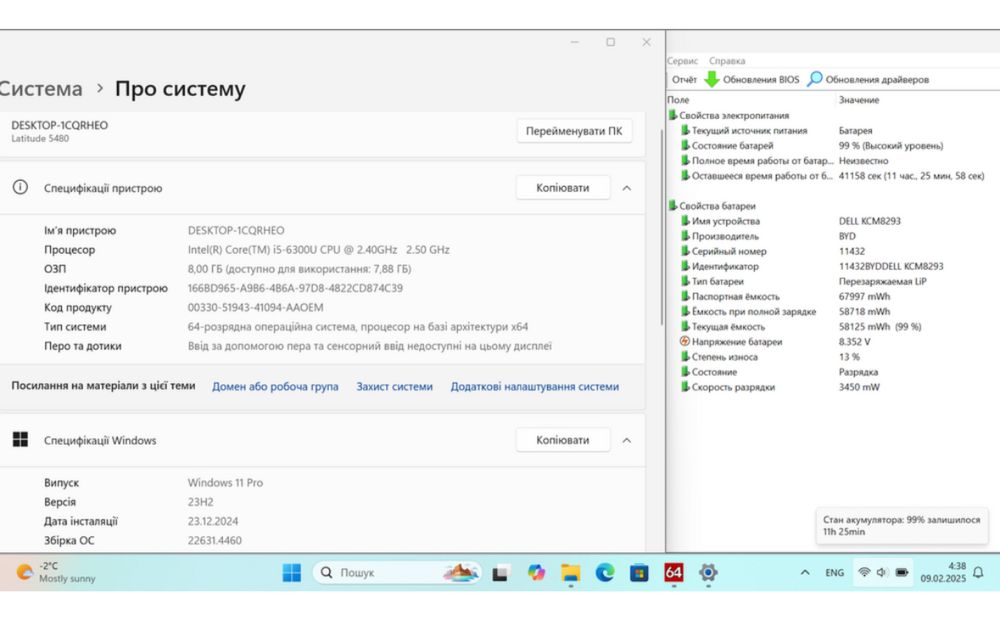The width and height of the screenshot is (1000, 628).
Task: Open the Домен або робоча група link
Action: click(x=276, y=386)
